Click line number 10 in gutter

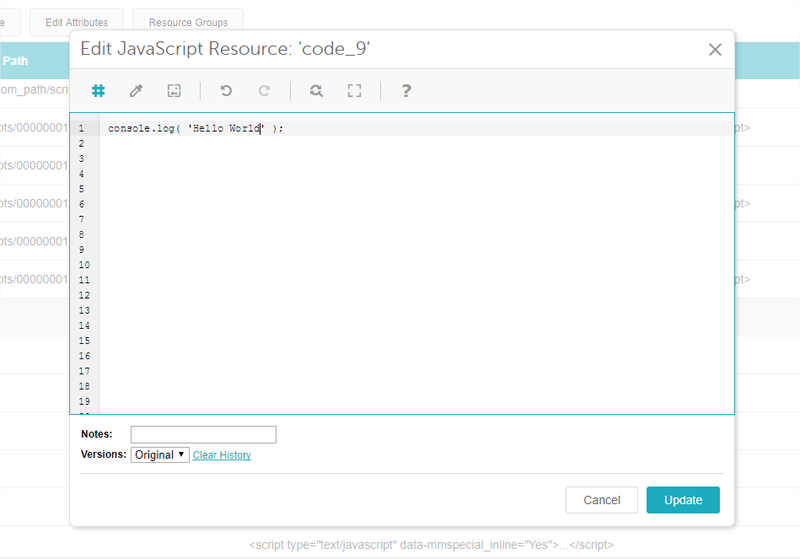[x=84, y=265]
